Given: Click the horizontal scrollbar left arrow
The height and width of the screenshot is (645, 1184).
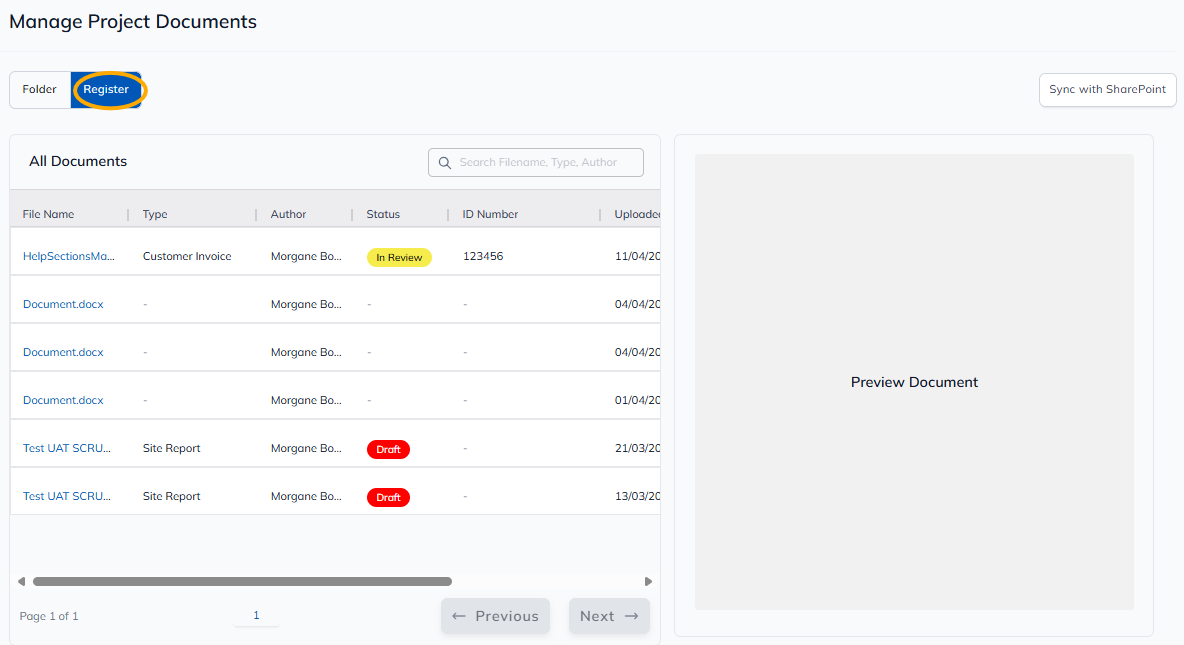Looking at the screenshot, I should [22, 581].
